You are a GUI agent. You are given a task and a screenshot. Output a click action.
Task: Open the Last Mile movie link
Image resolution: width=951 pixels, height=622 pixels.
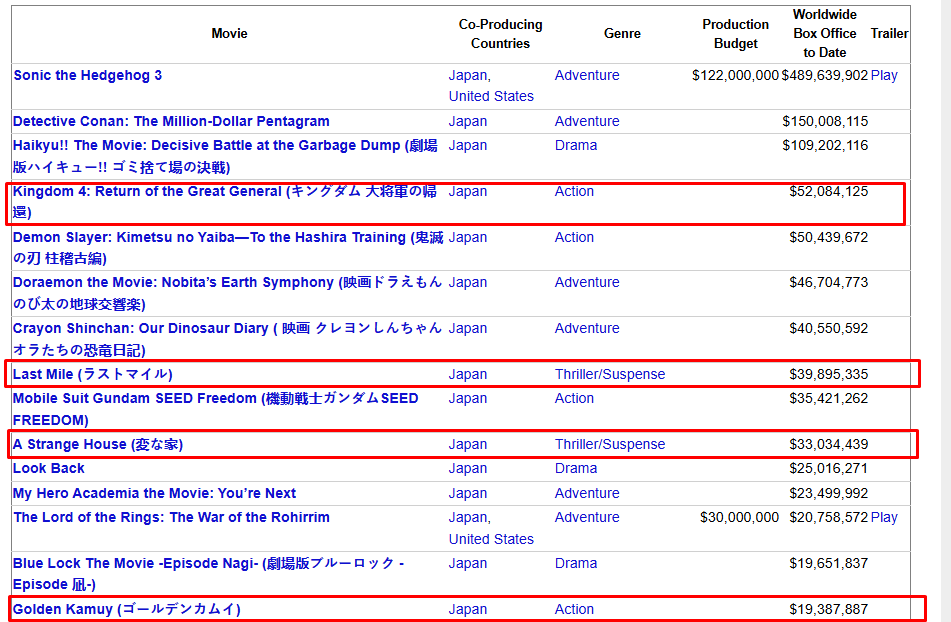point(93,374)
